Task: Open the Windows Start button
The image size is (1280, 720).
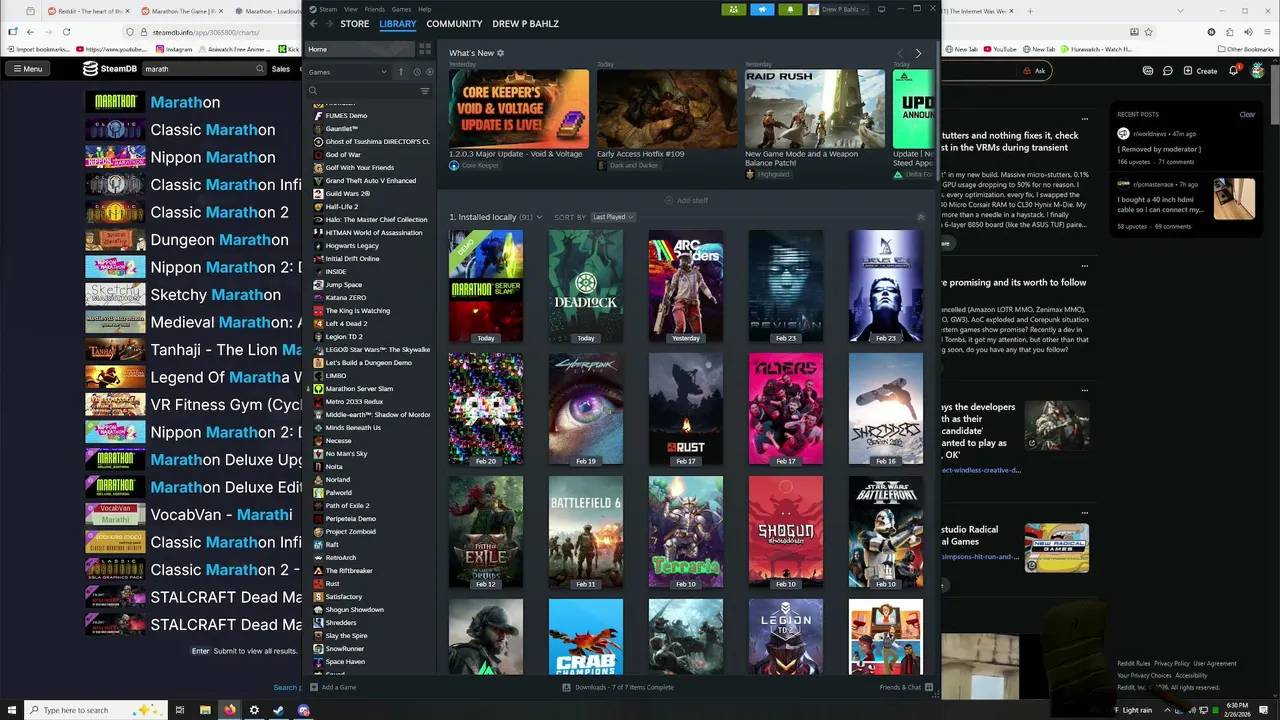Action: pos(11,710)
